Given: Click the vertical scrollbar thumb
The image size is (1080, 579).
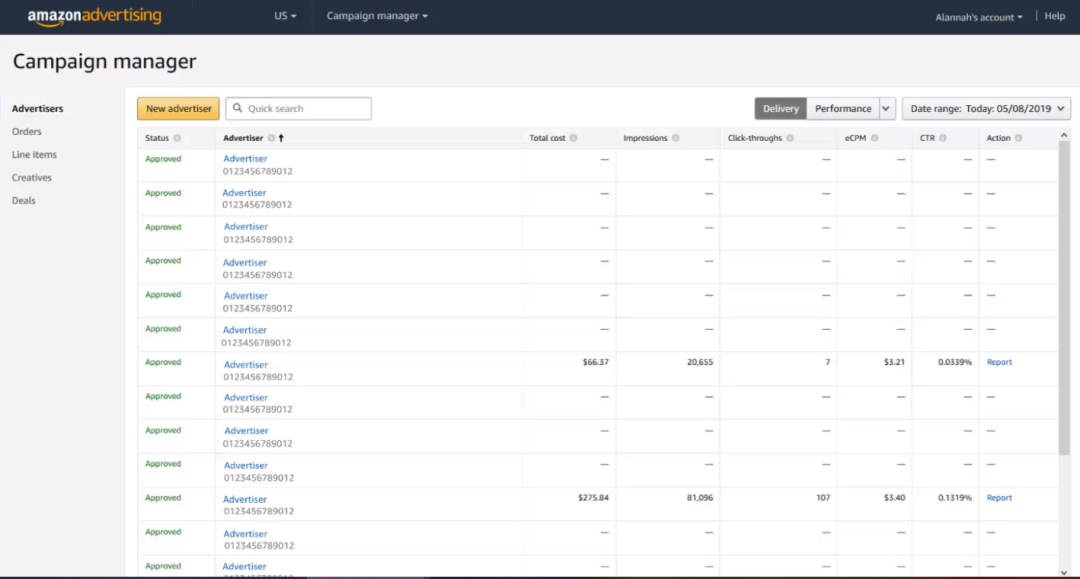Looking at the screenshot, I should click(1064, 296).
